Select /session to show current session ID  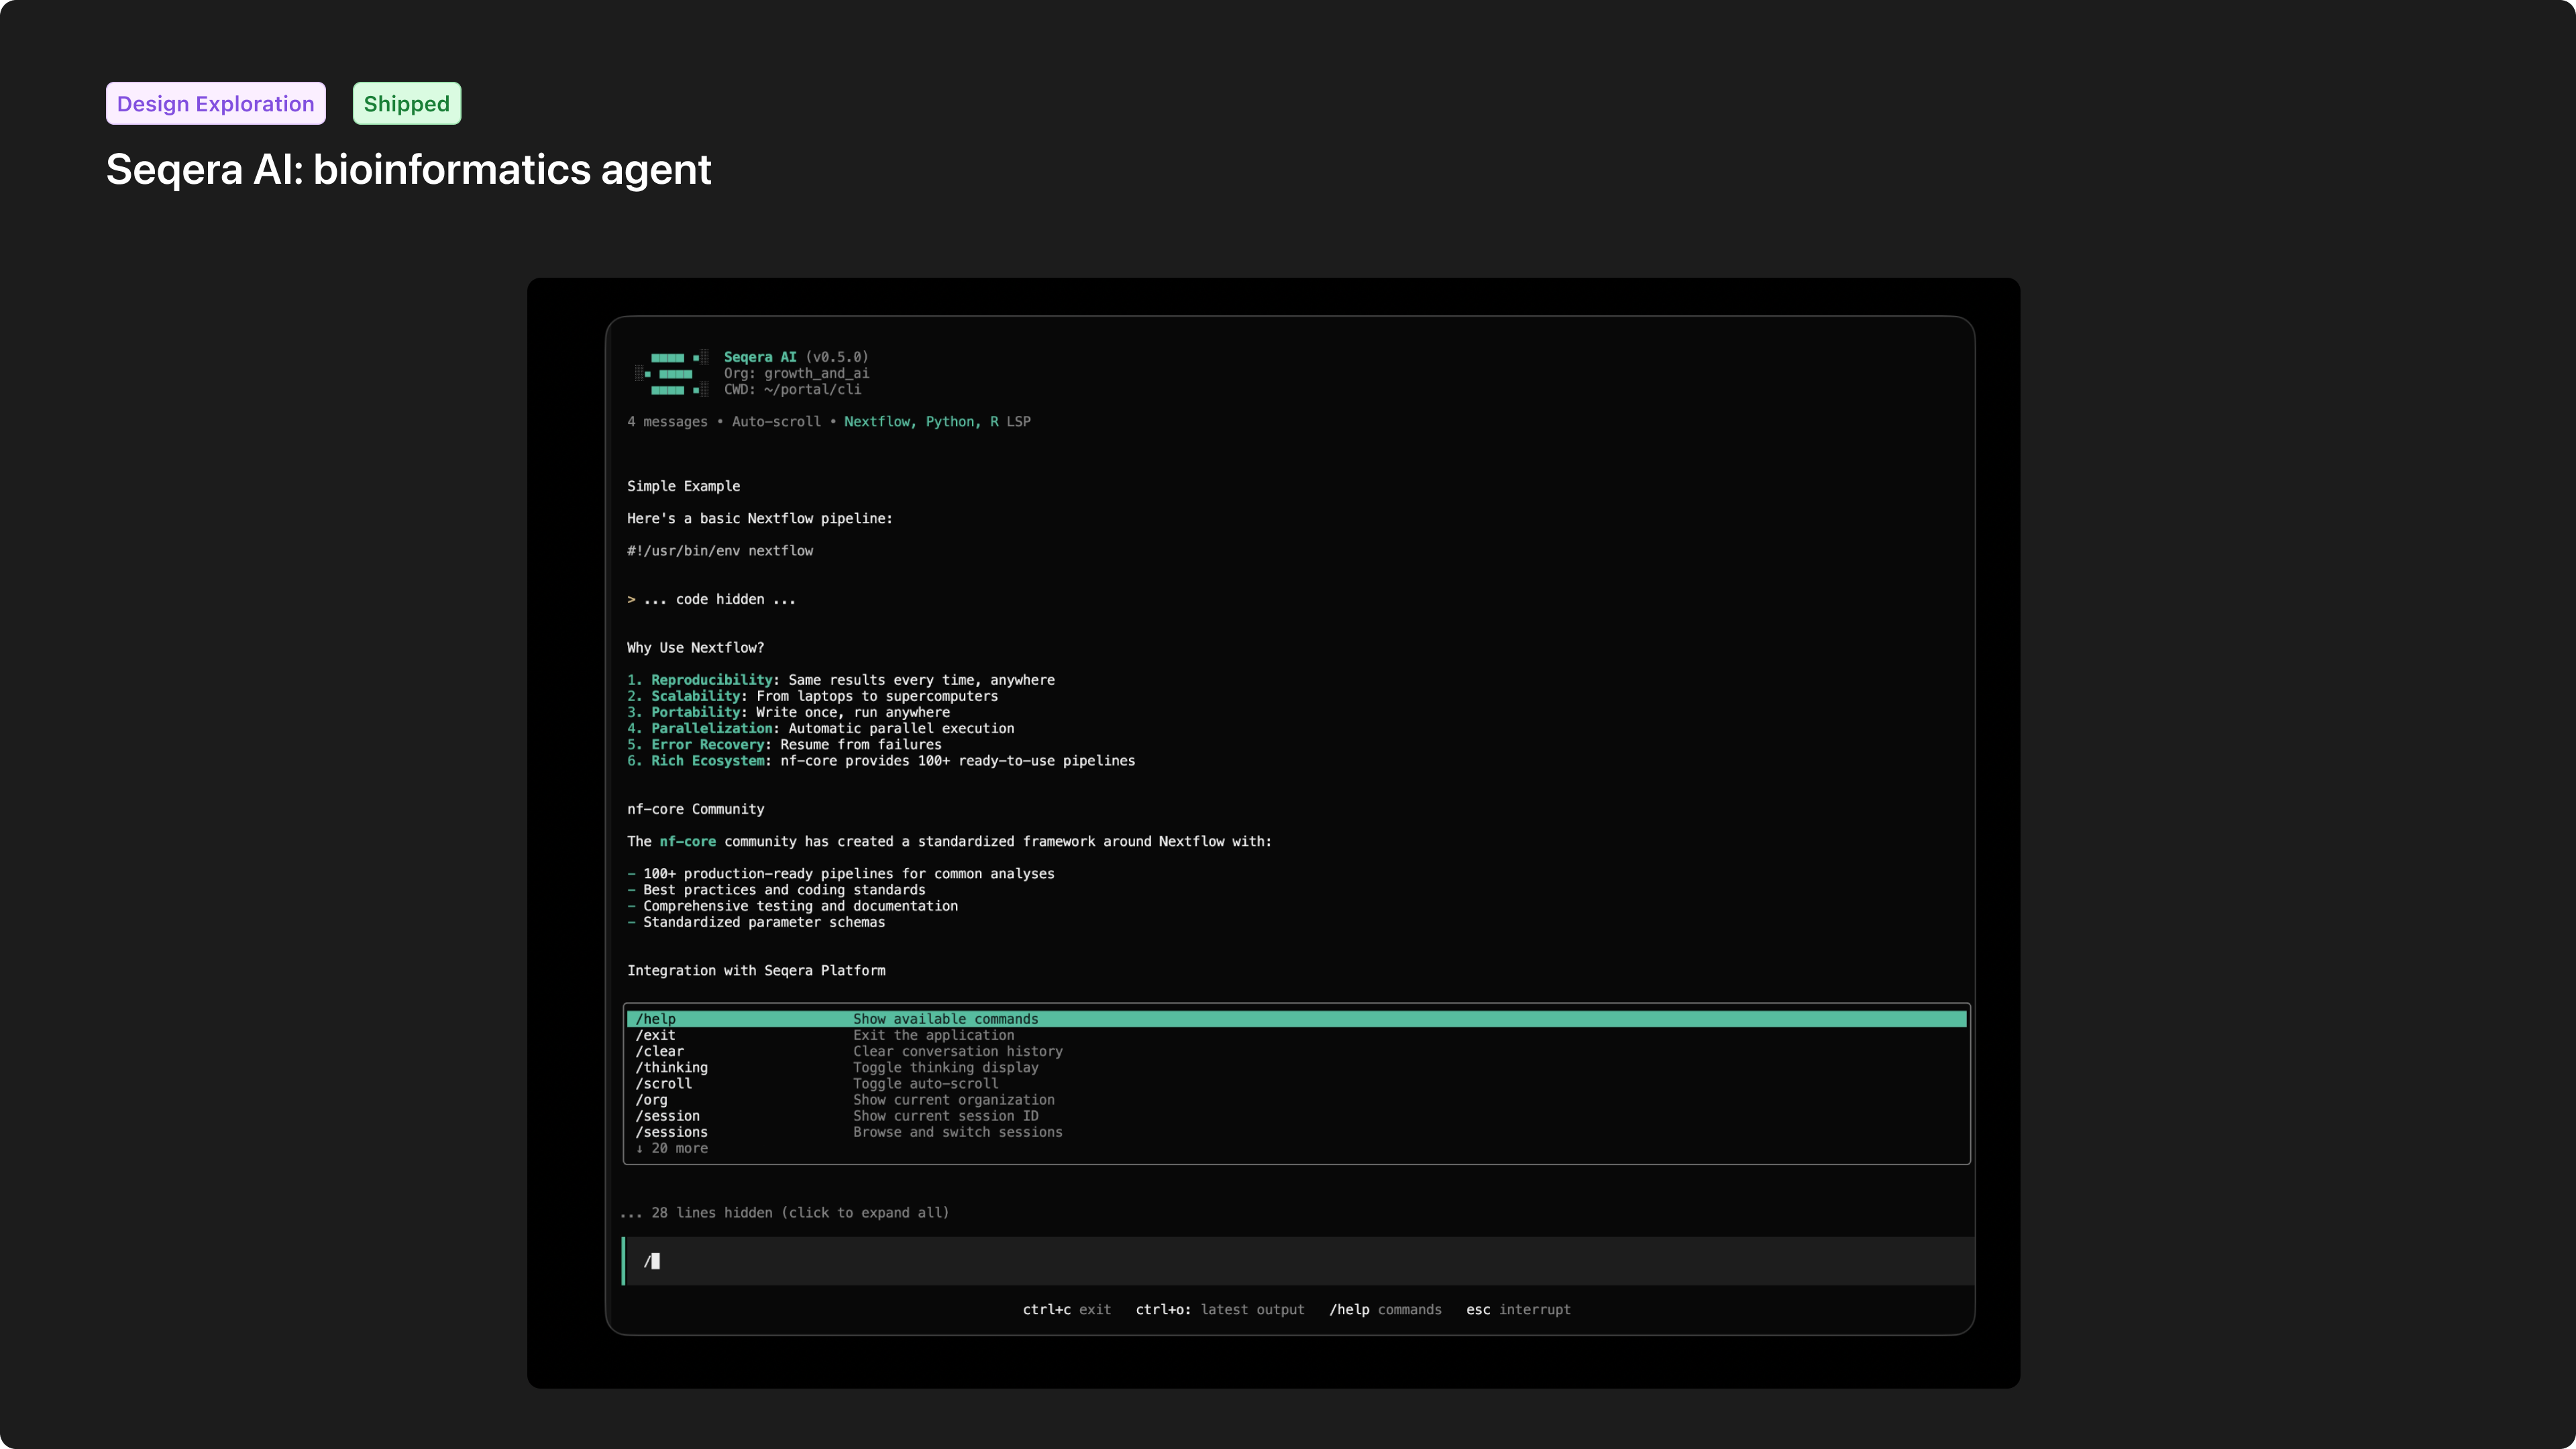(668, 1116)
